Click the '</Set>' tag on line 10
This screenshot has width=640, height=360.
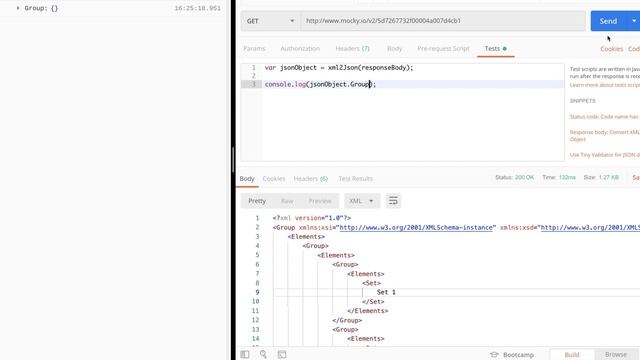tap(373, 302)
